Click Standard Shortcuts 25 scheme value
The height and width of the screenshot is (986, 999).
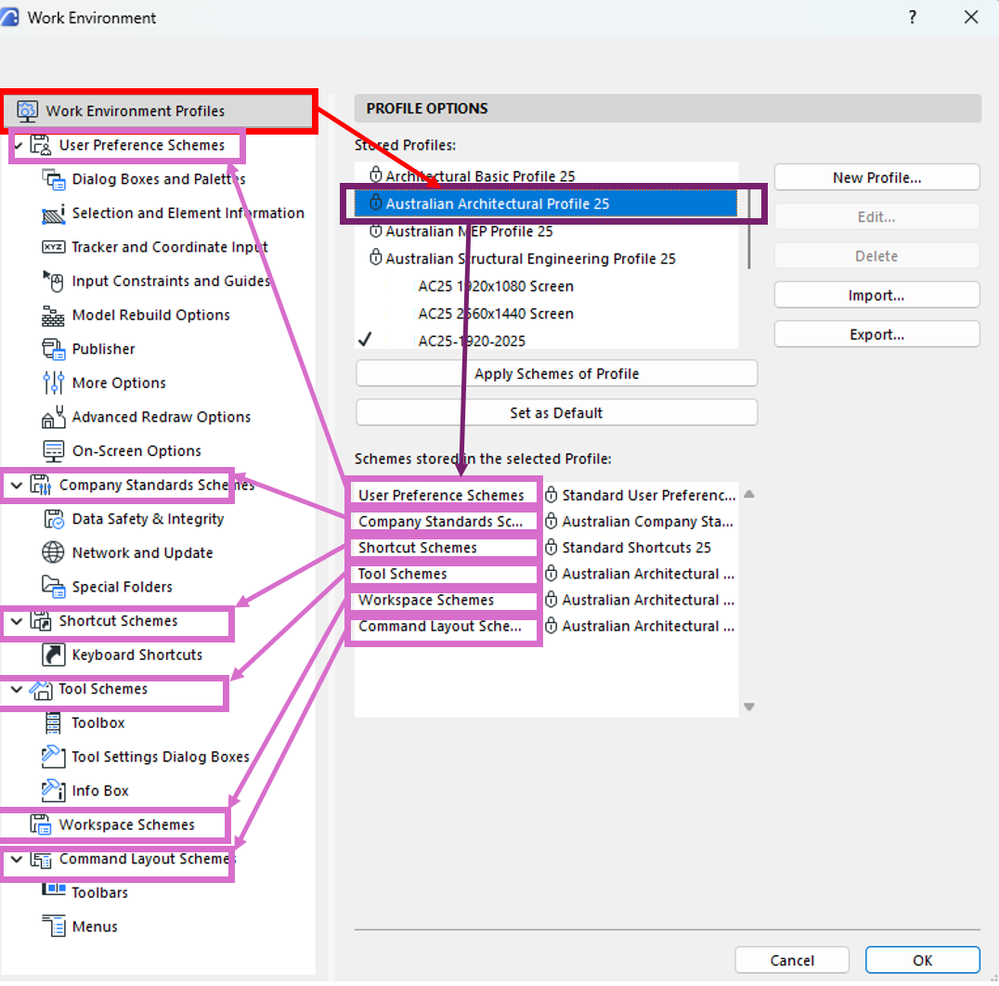[x=636, y=548]
